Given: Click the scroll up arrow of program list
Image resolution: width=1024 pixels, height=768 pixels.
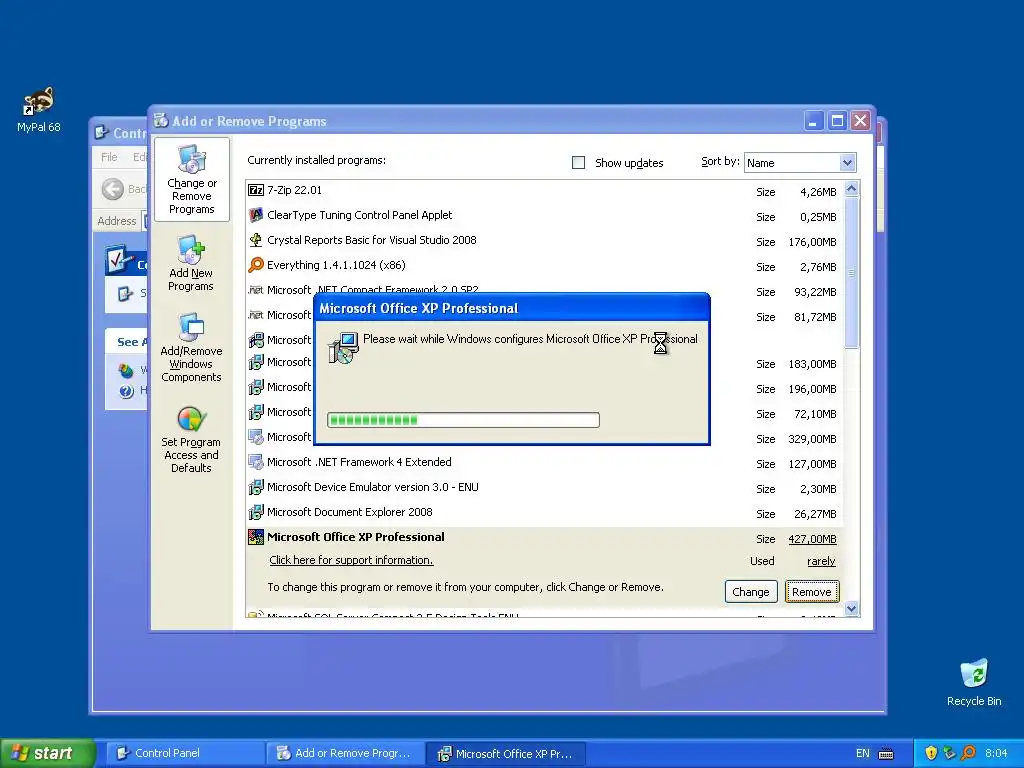Looking at the screenshot, I should 851,189.
